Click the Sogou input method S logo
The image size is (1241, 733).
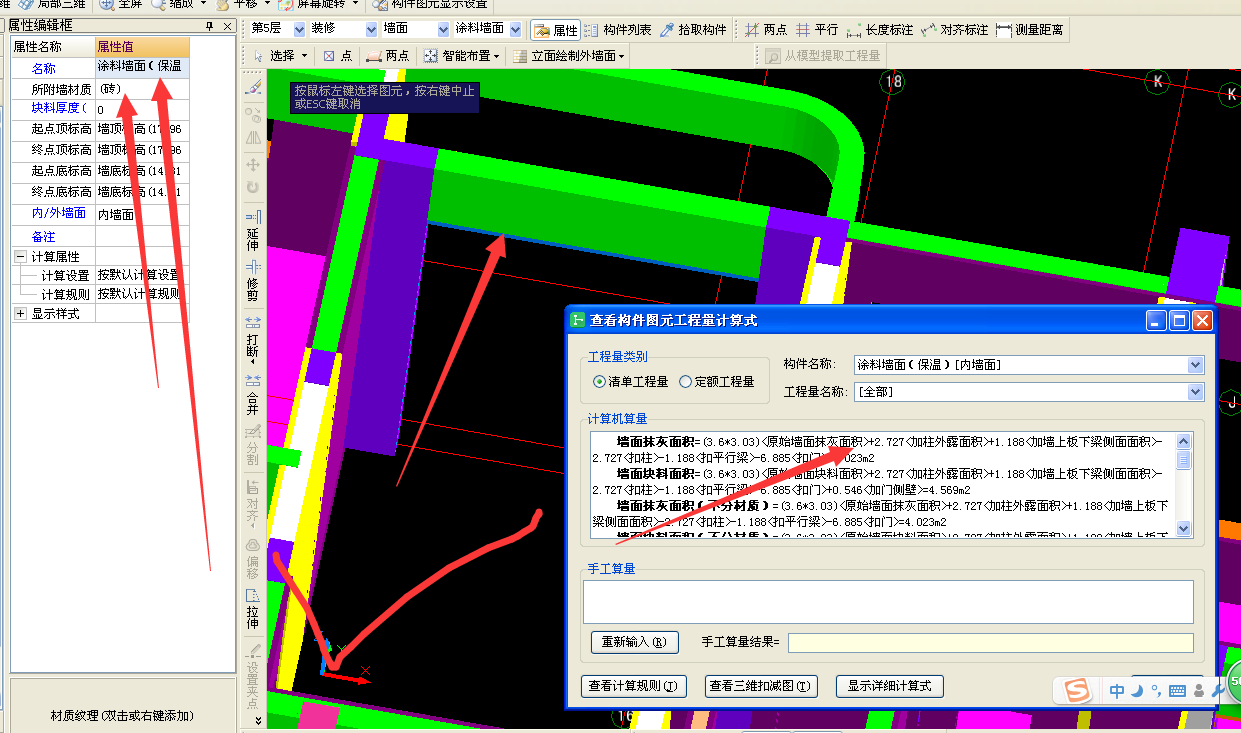1076,690
